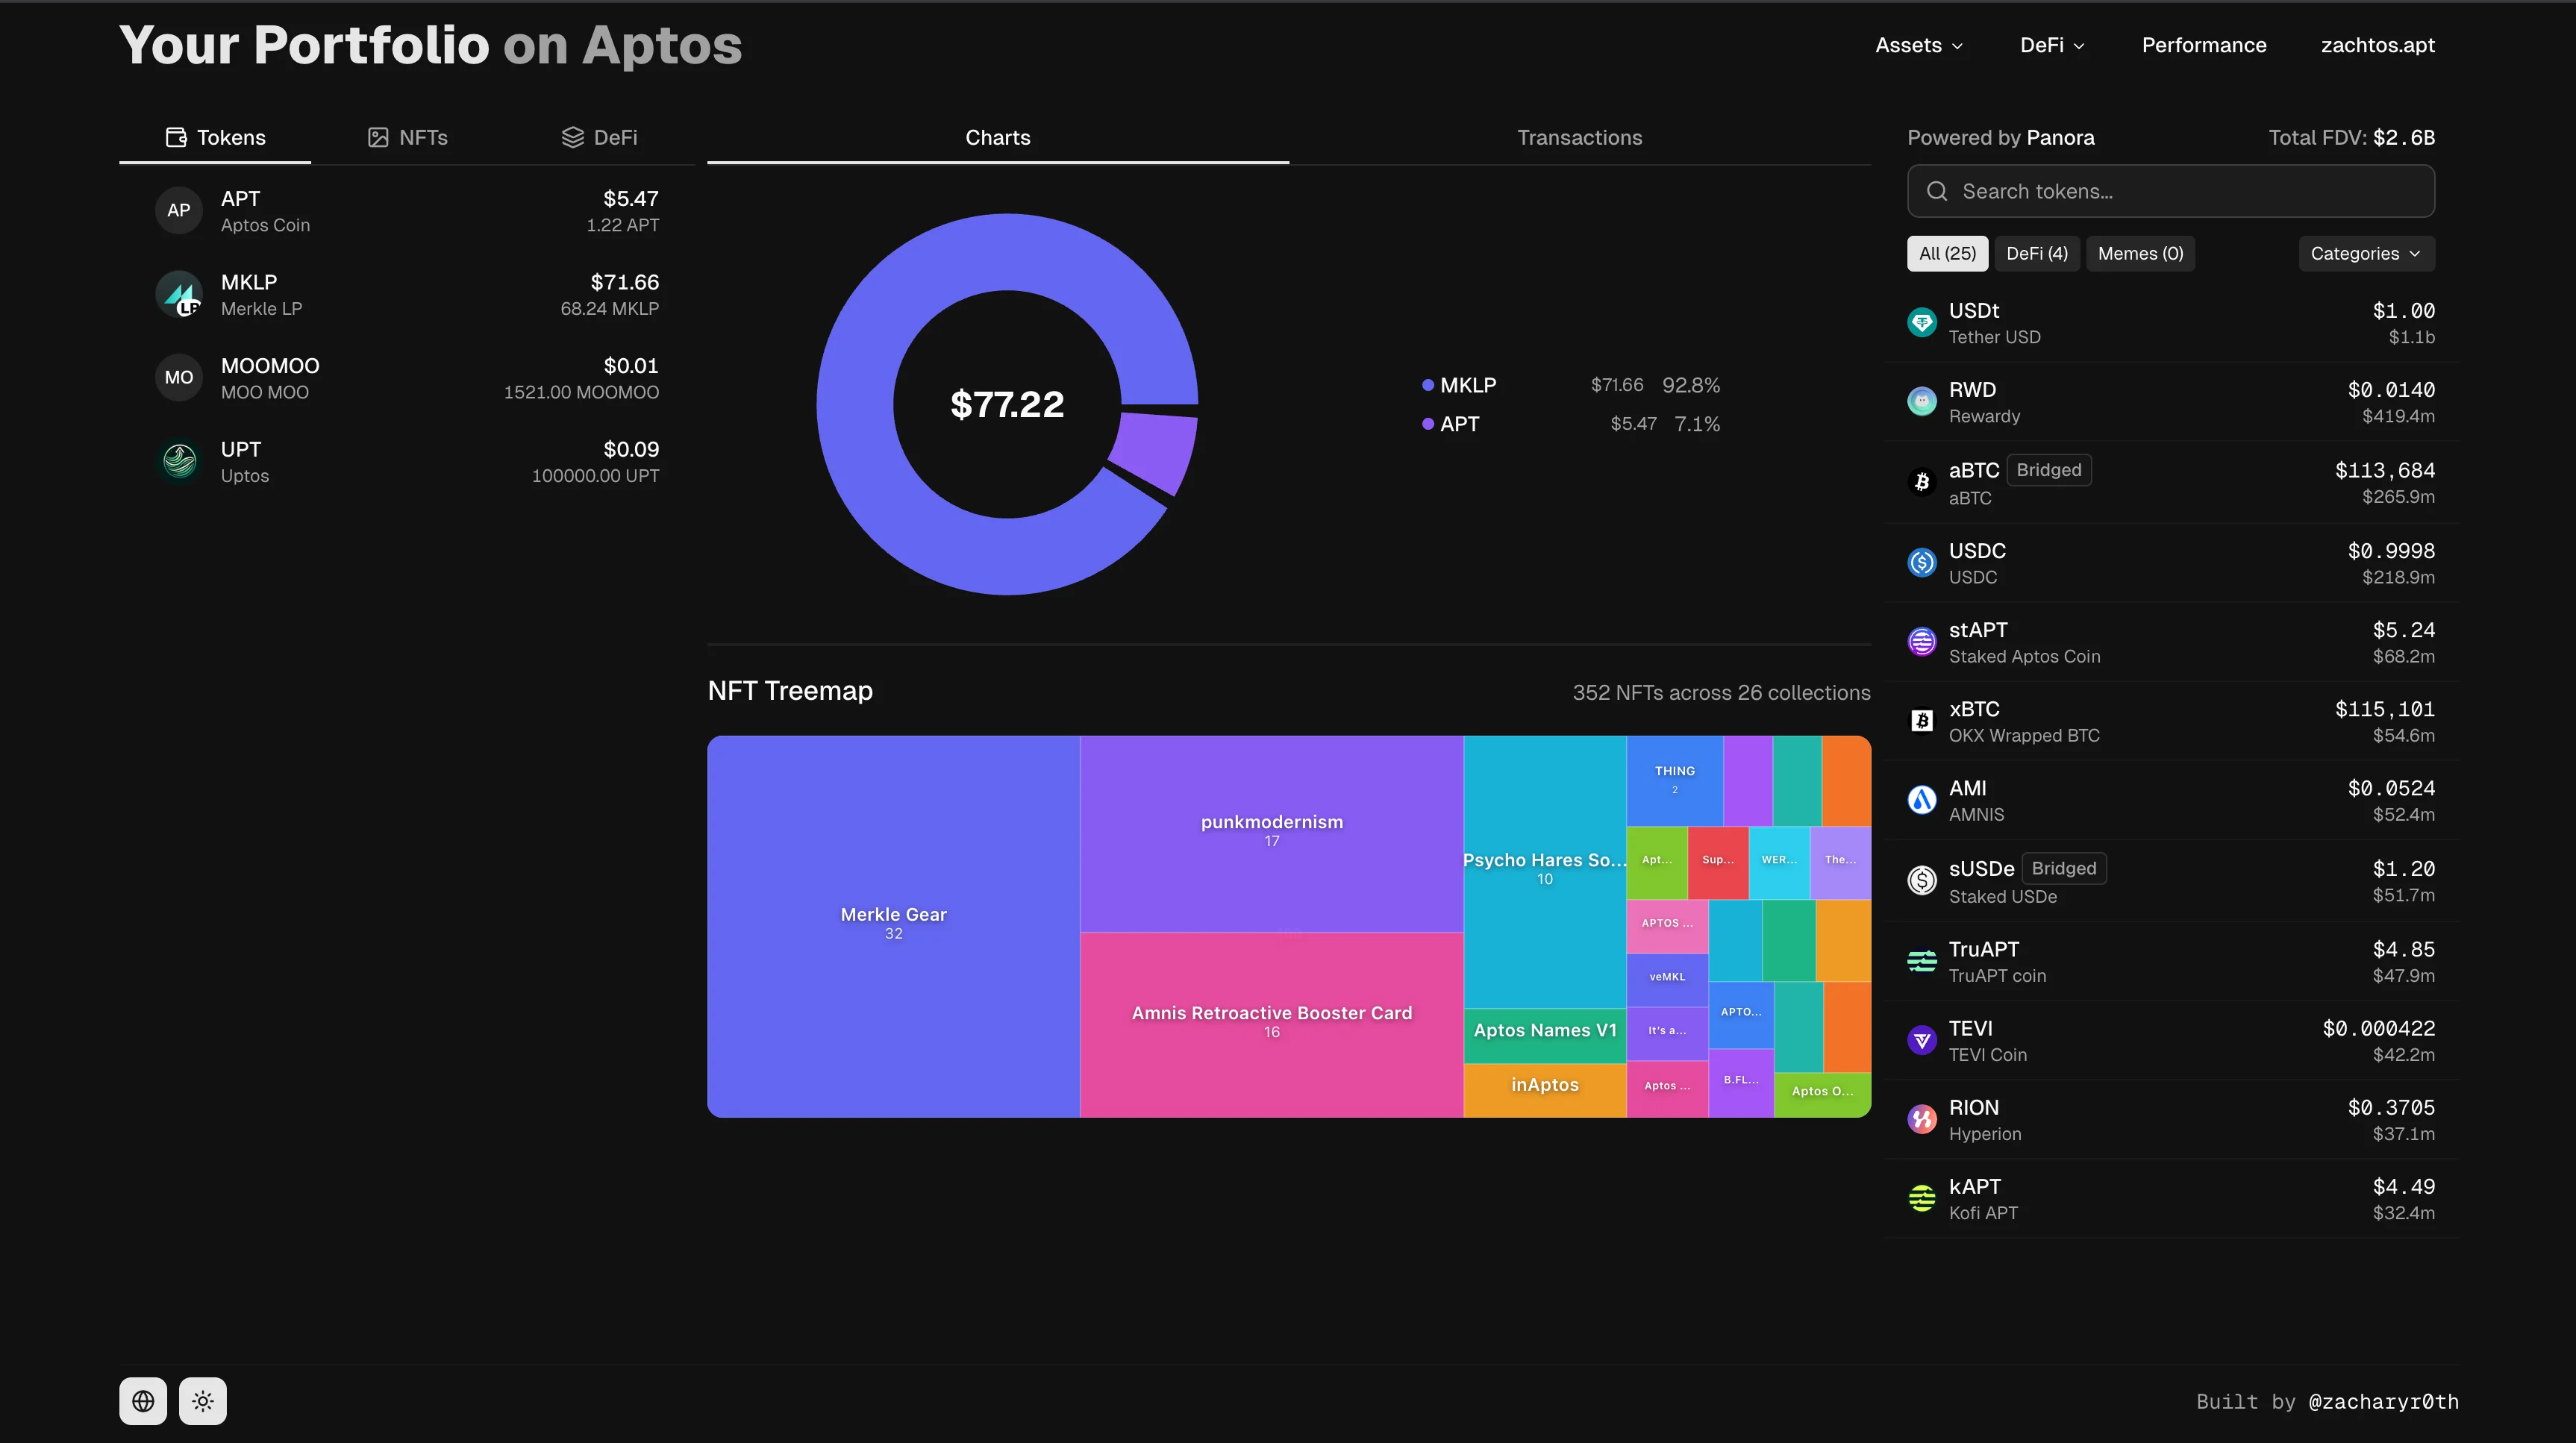Switch to the Transactions tab

[x=1579, y=137]
